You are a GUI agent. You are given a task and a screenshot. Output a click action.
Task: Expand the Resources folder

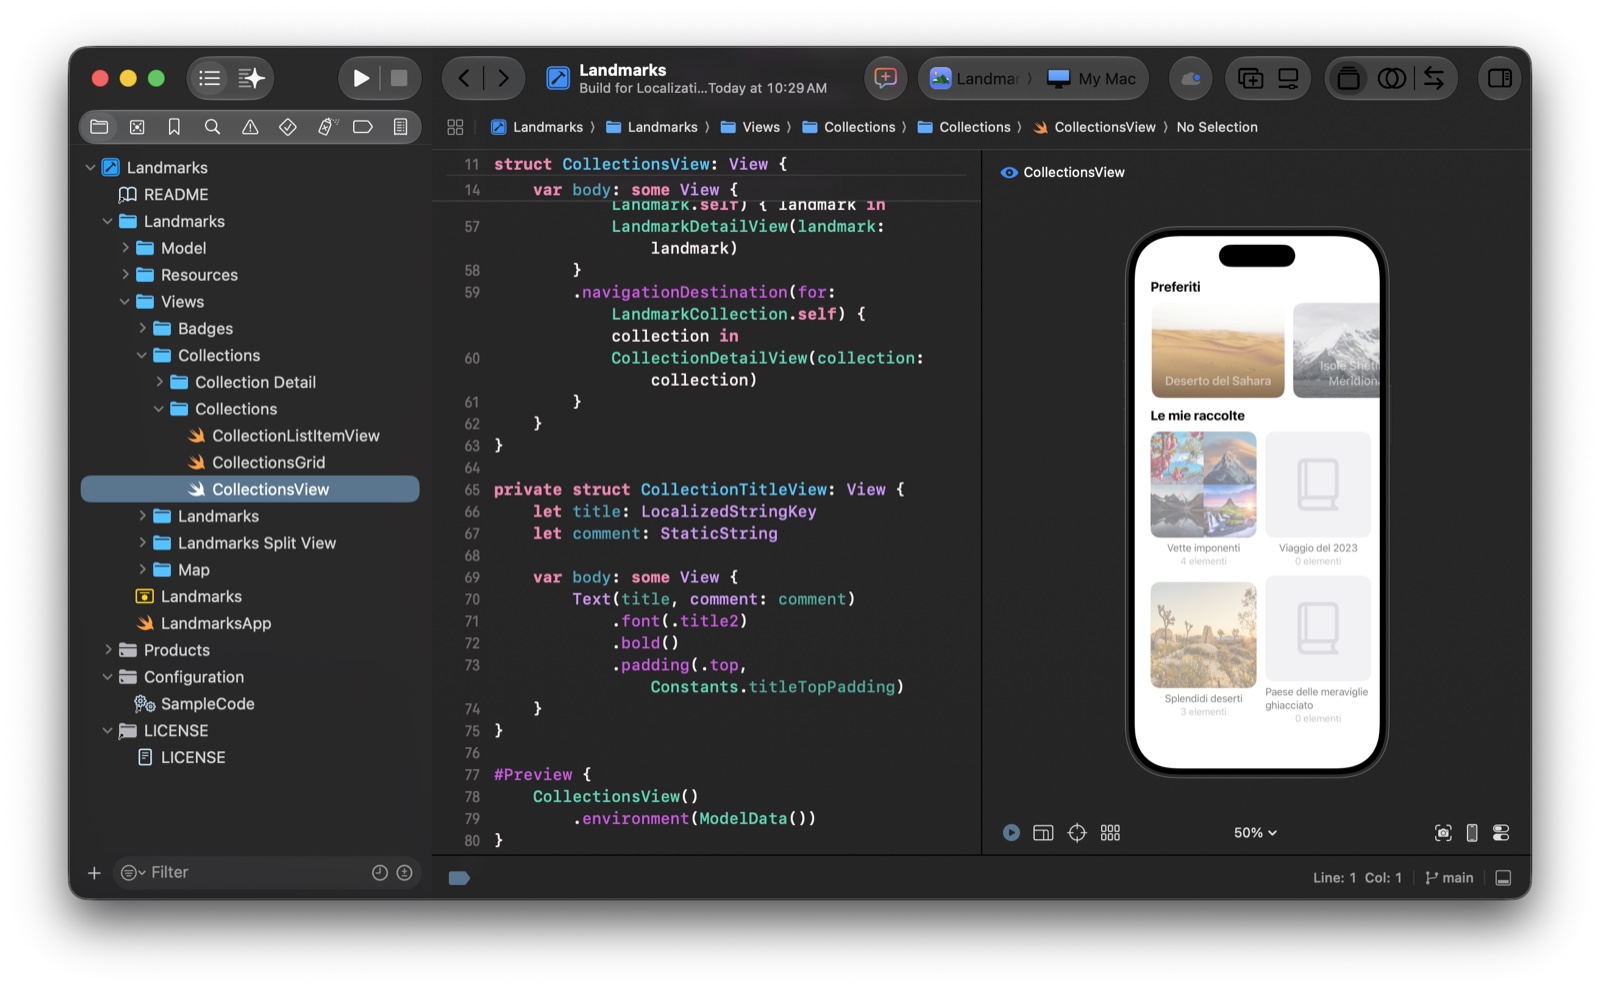point(125,274)
